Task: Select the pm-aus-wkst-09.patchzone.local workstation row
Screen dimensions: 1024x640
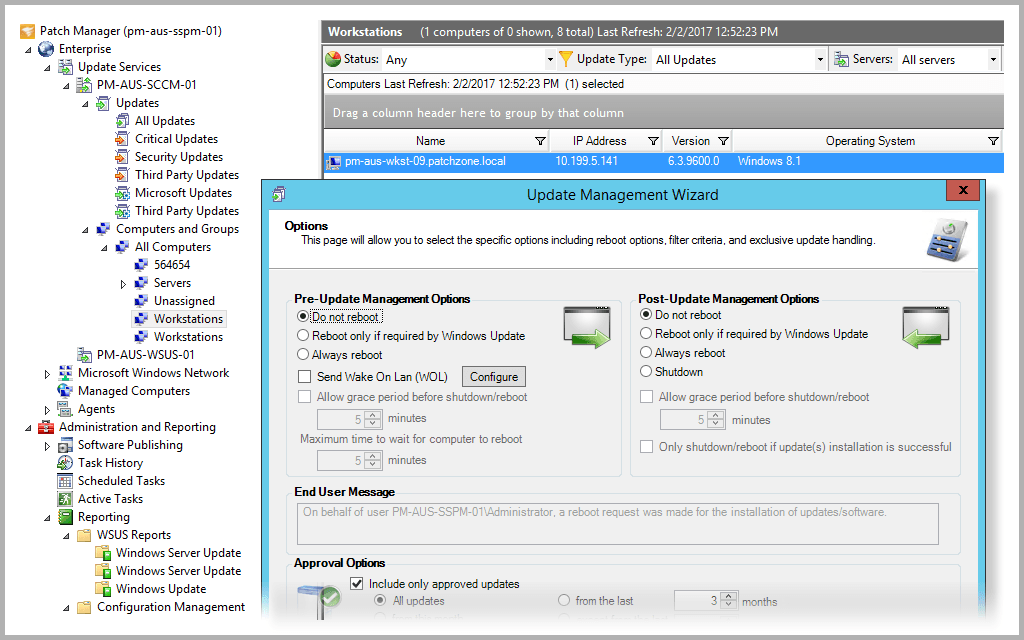Action: coord(430,161)
